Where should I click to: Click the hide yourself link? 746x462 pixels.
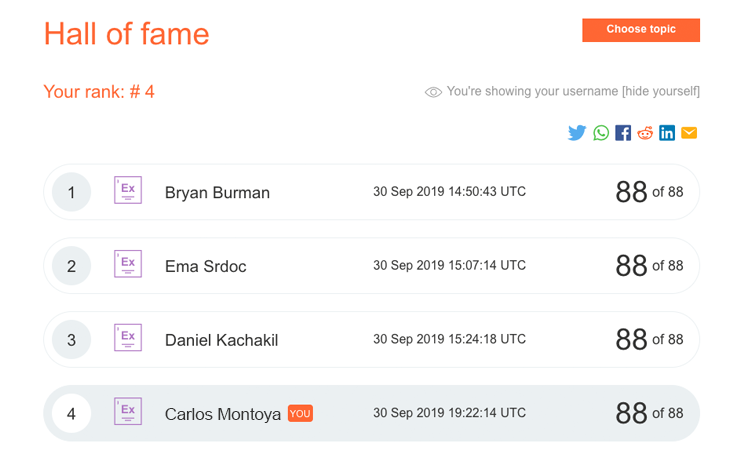tap(660, 92)
